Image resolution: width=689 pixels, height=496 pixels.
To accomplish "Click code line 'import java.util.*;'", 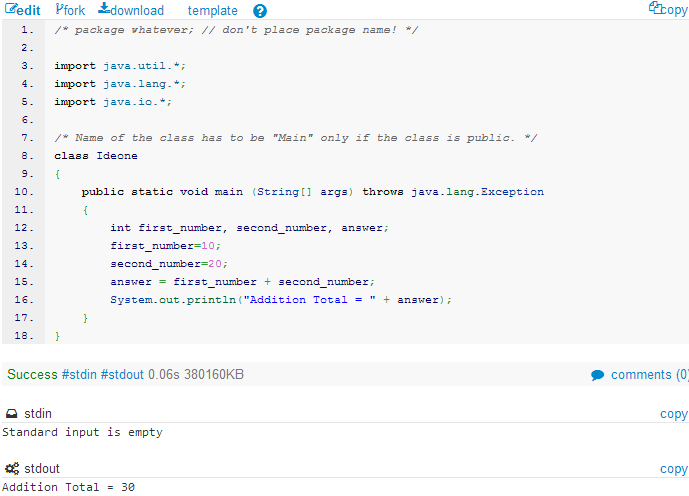I will [x=120, y=66].
